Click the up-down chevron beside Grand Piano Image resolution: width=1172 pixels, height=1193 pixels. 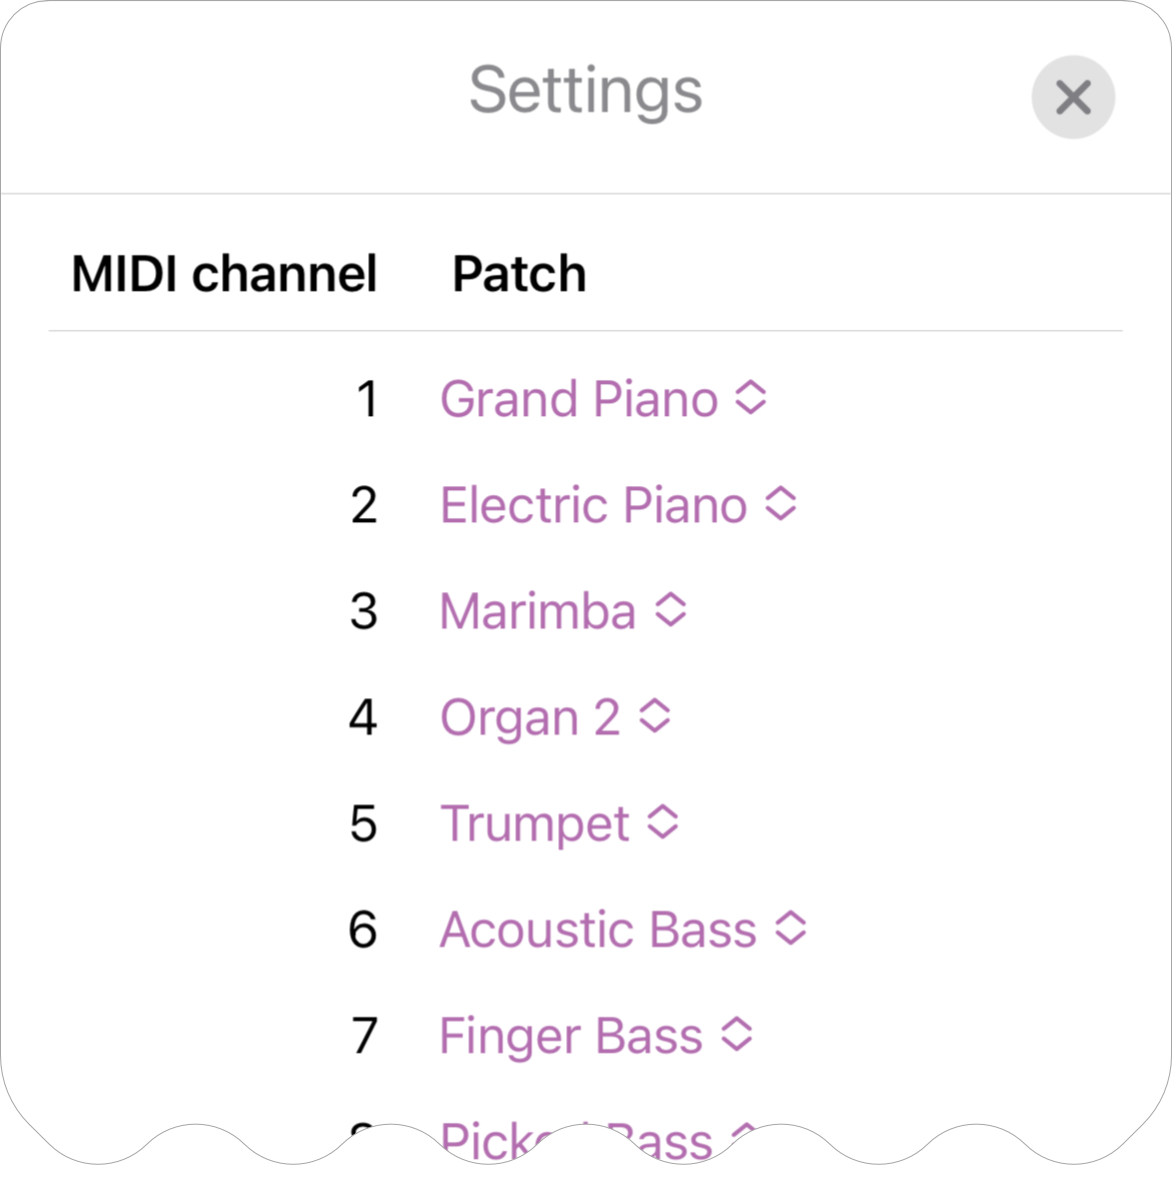click(751, 397)
